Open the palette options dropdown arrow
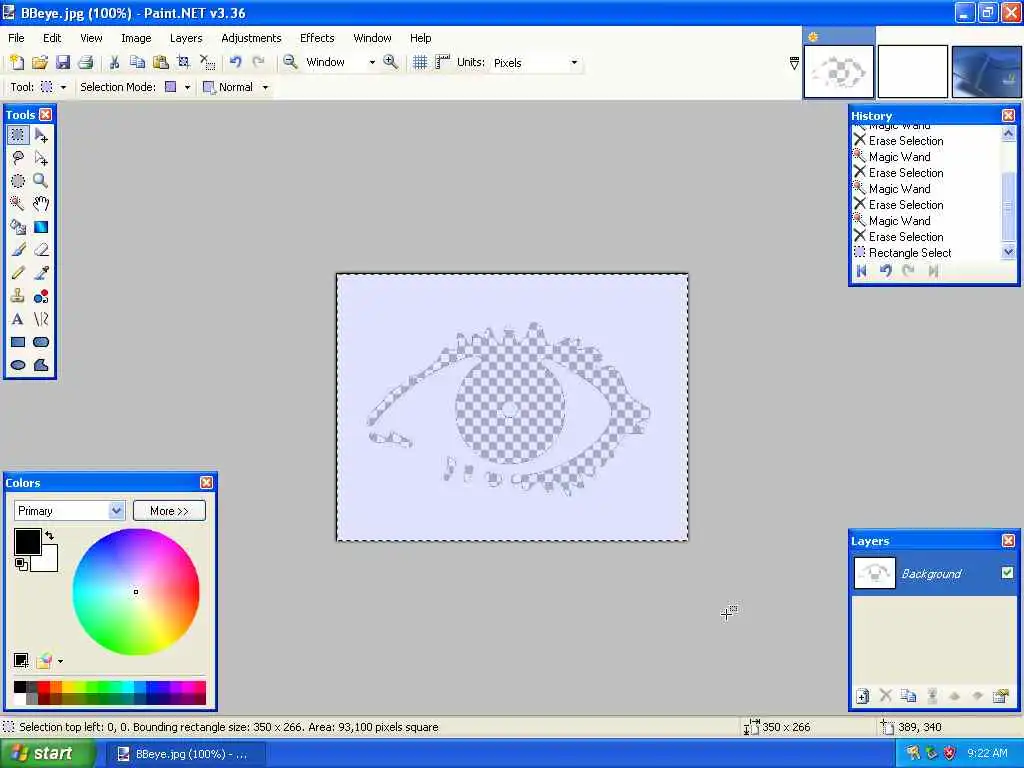 tap(60, 661)
